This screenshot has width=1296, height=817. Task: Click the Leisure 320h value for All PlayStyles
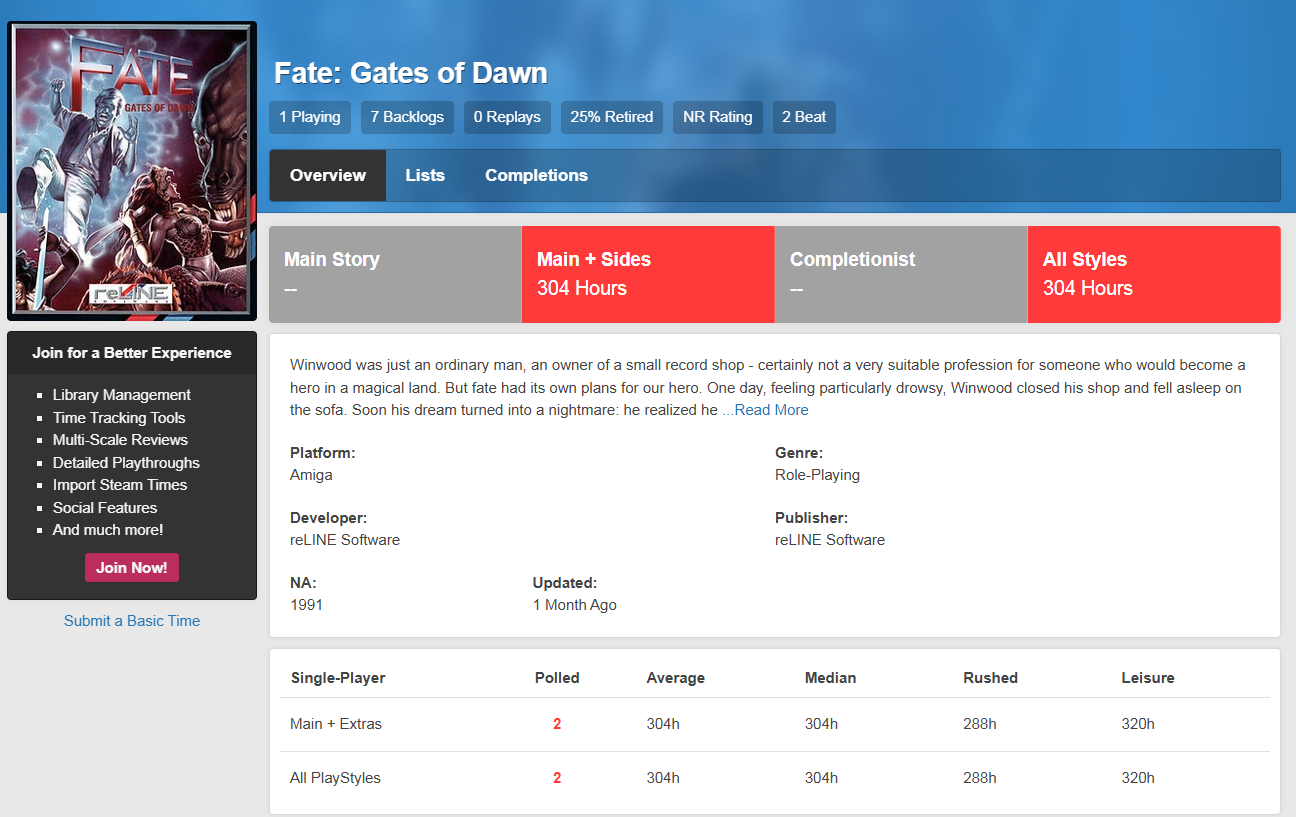pyautogui.click(x=1138, y=778)
